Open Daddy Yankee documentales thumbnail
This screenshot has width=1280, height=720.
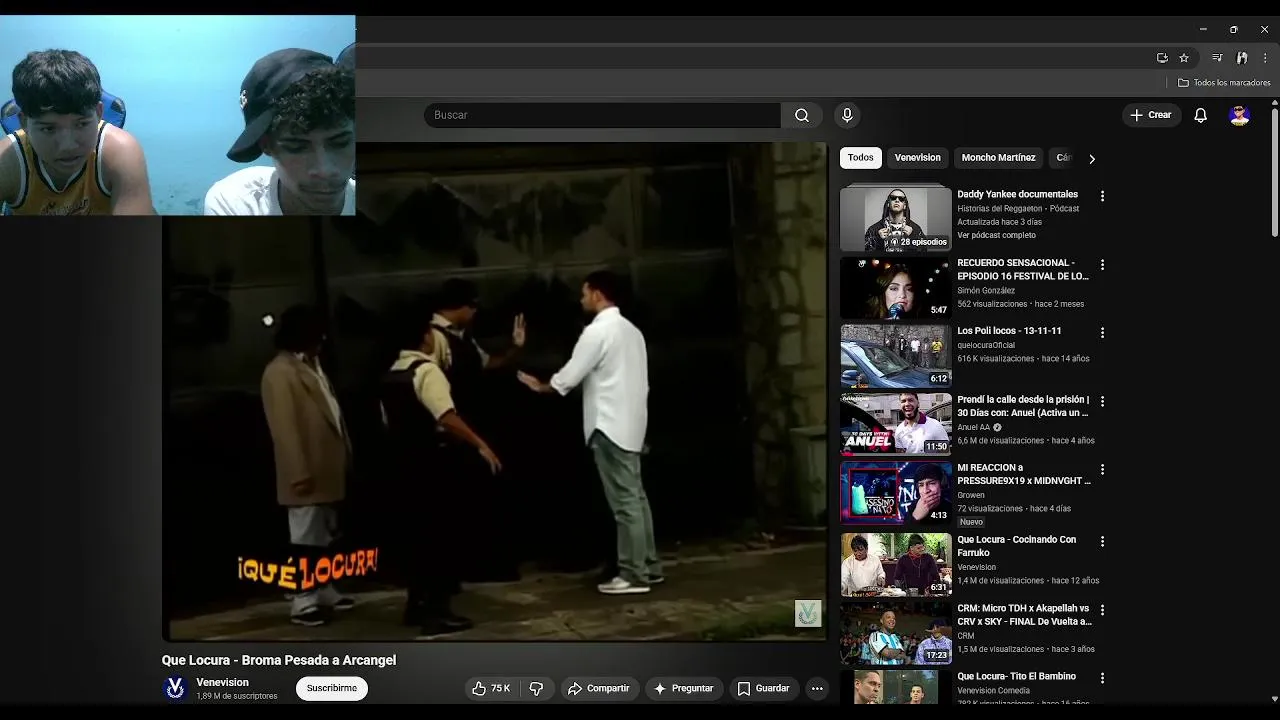pos(896,217)
